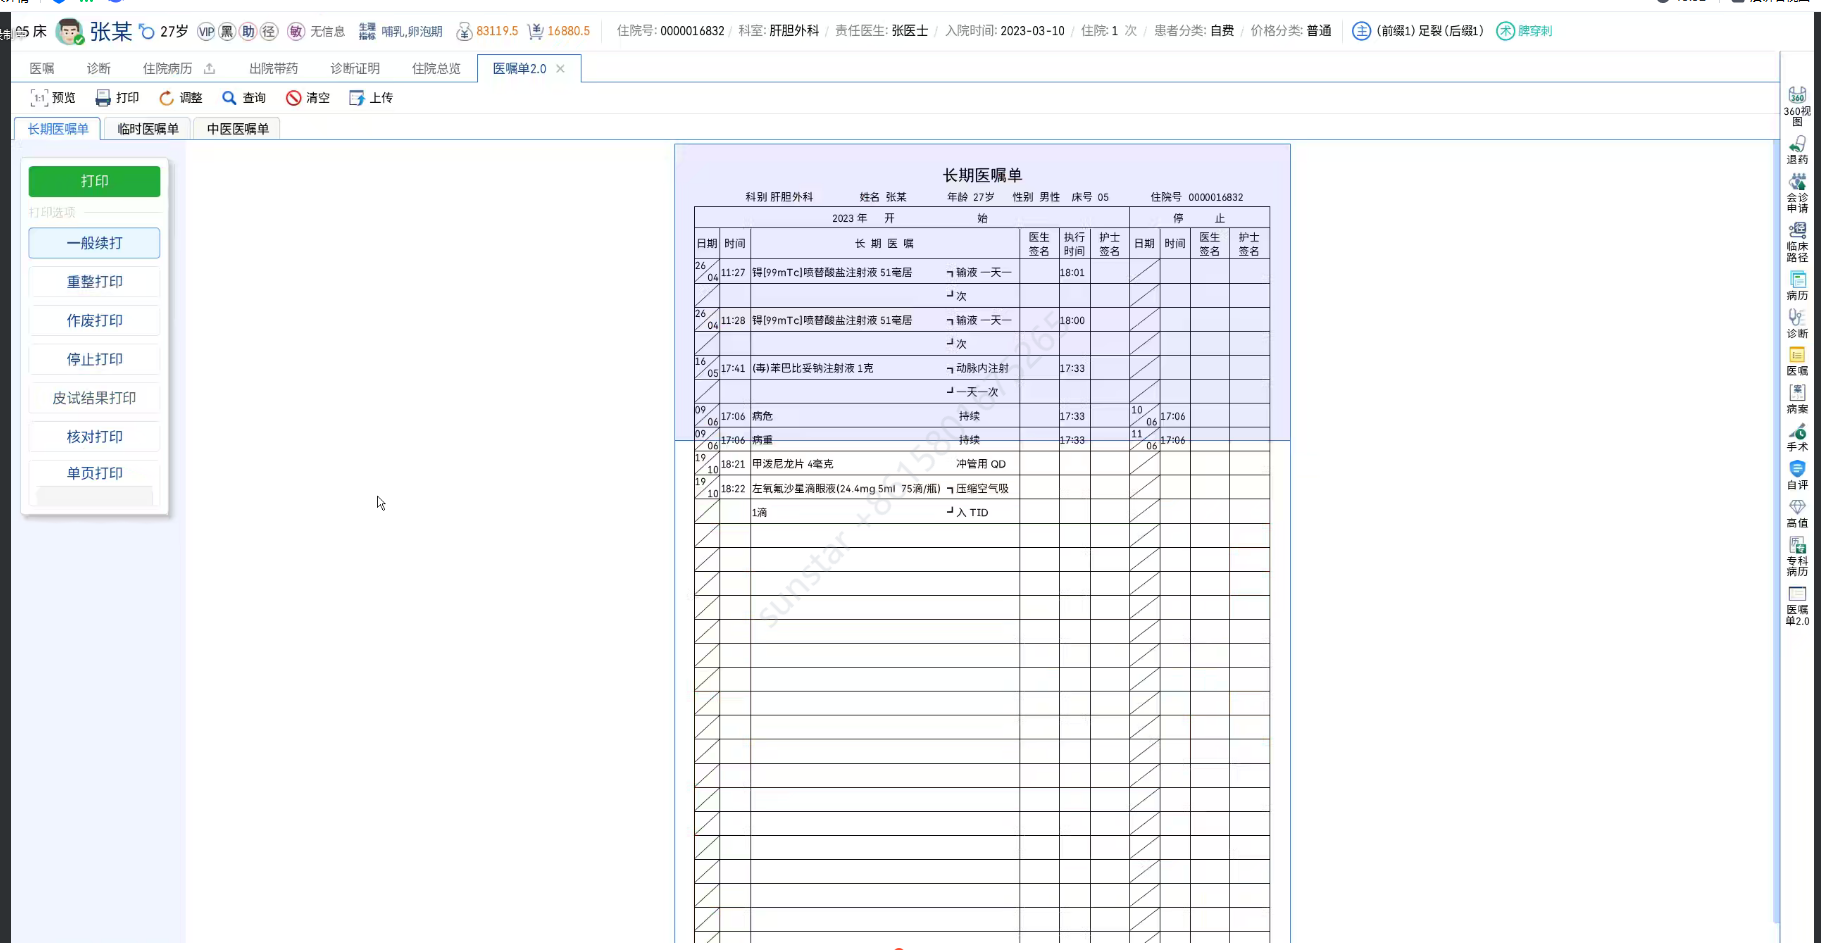
Task: Click the refresh icon beside 张某's name
Action: [x=147, y=32]
